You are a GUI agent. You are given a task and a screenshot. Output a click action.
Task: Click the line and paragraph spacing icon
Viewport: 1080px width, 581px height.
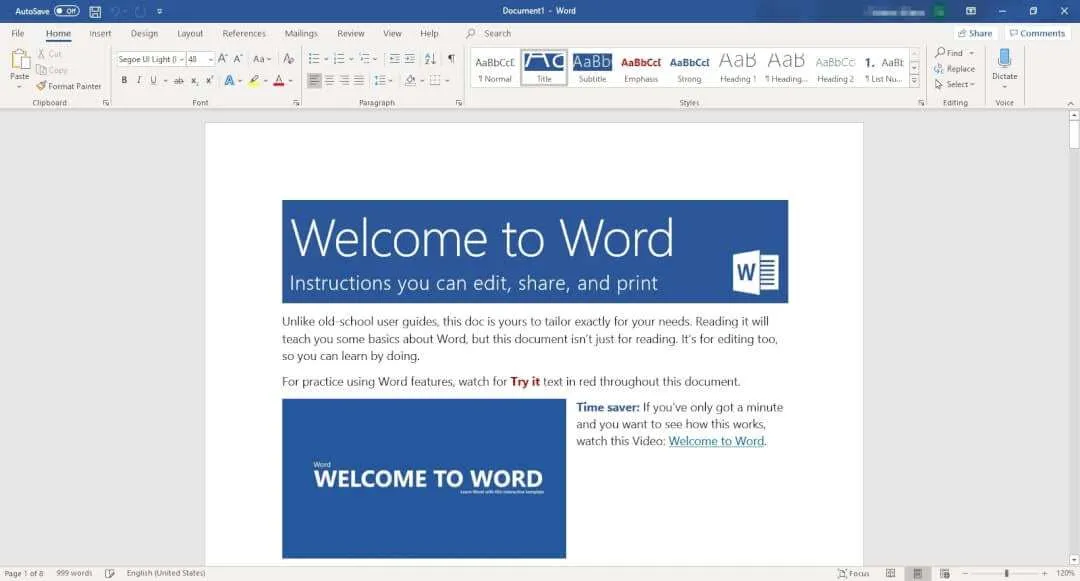[x=380, y=81]
